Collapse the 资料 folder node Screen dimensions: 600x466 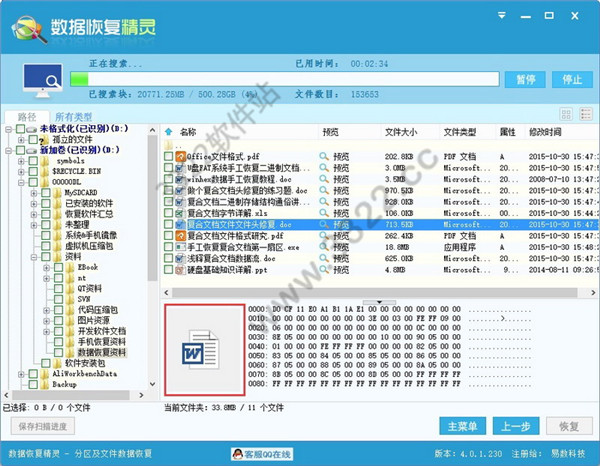[34, 257]
